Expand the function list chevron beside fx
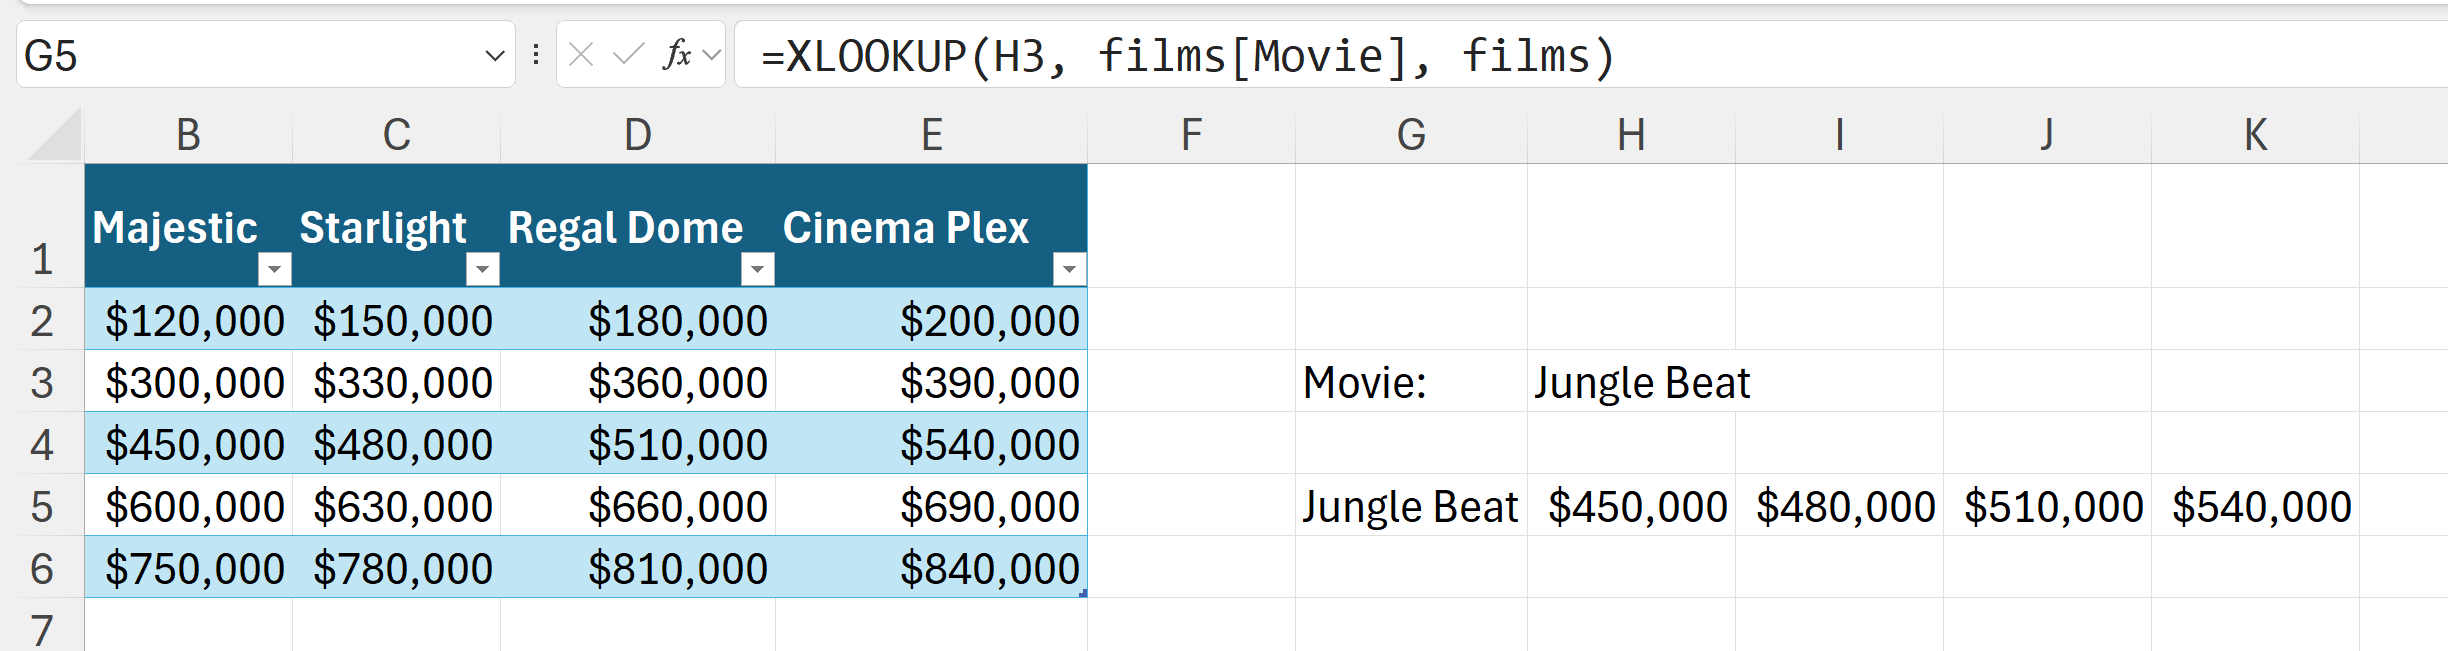 (x=711, y=55)
